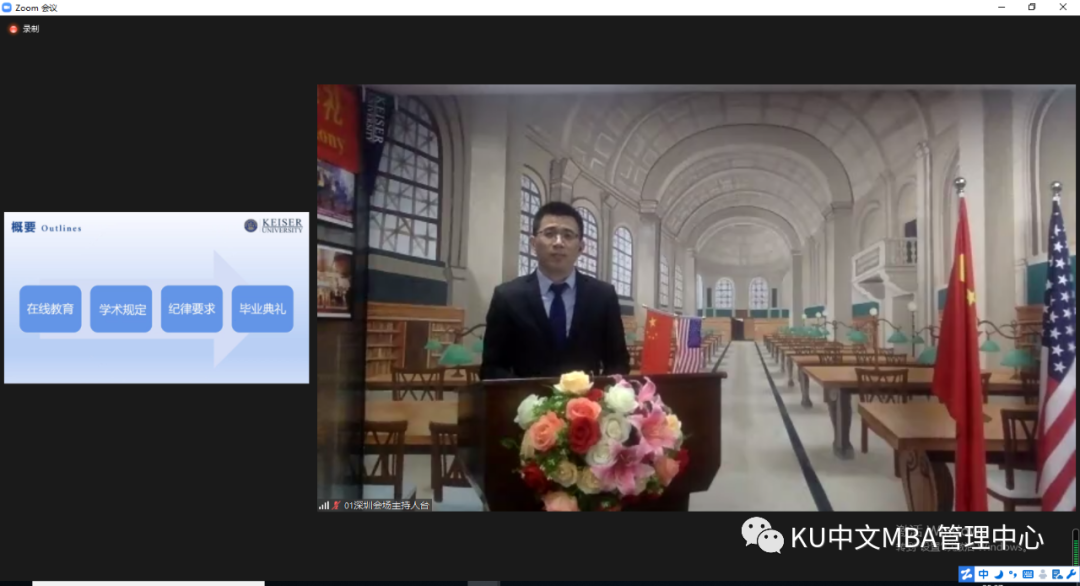1080x586 pixels.
Task: Toggle Chinese/English input mode (中)
Action: (x=983, y=574)
